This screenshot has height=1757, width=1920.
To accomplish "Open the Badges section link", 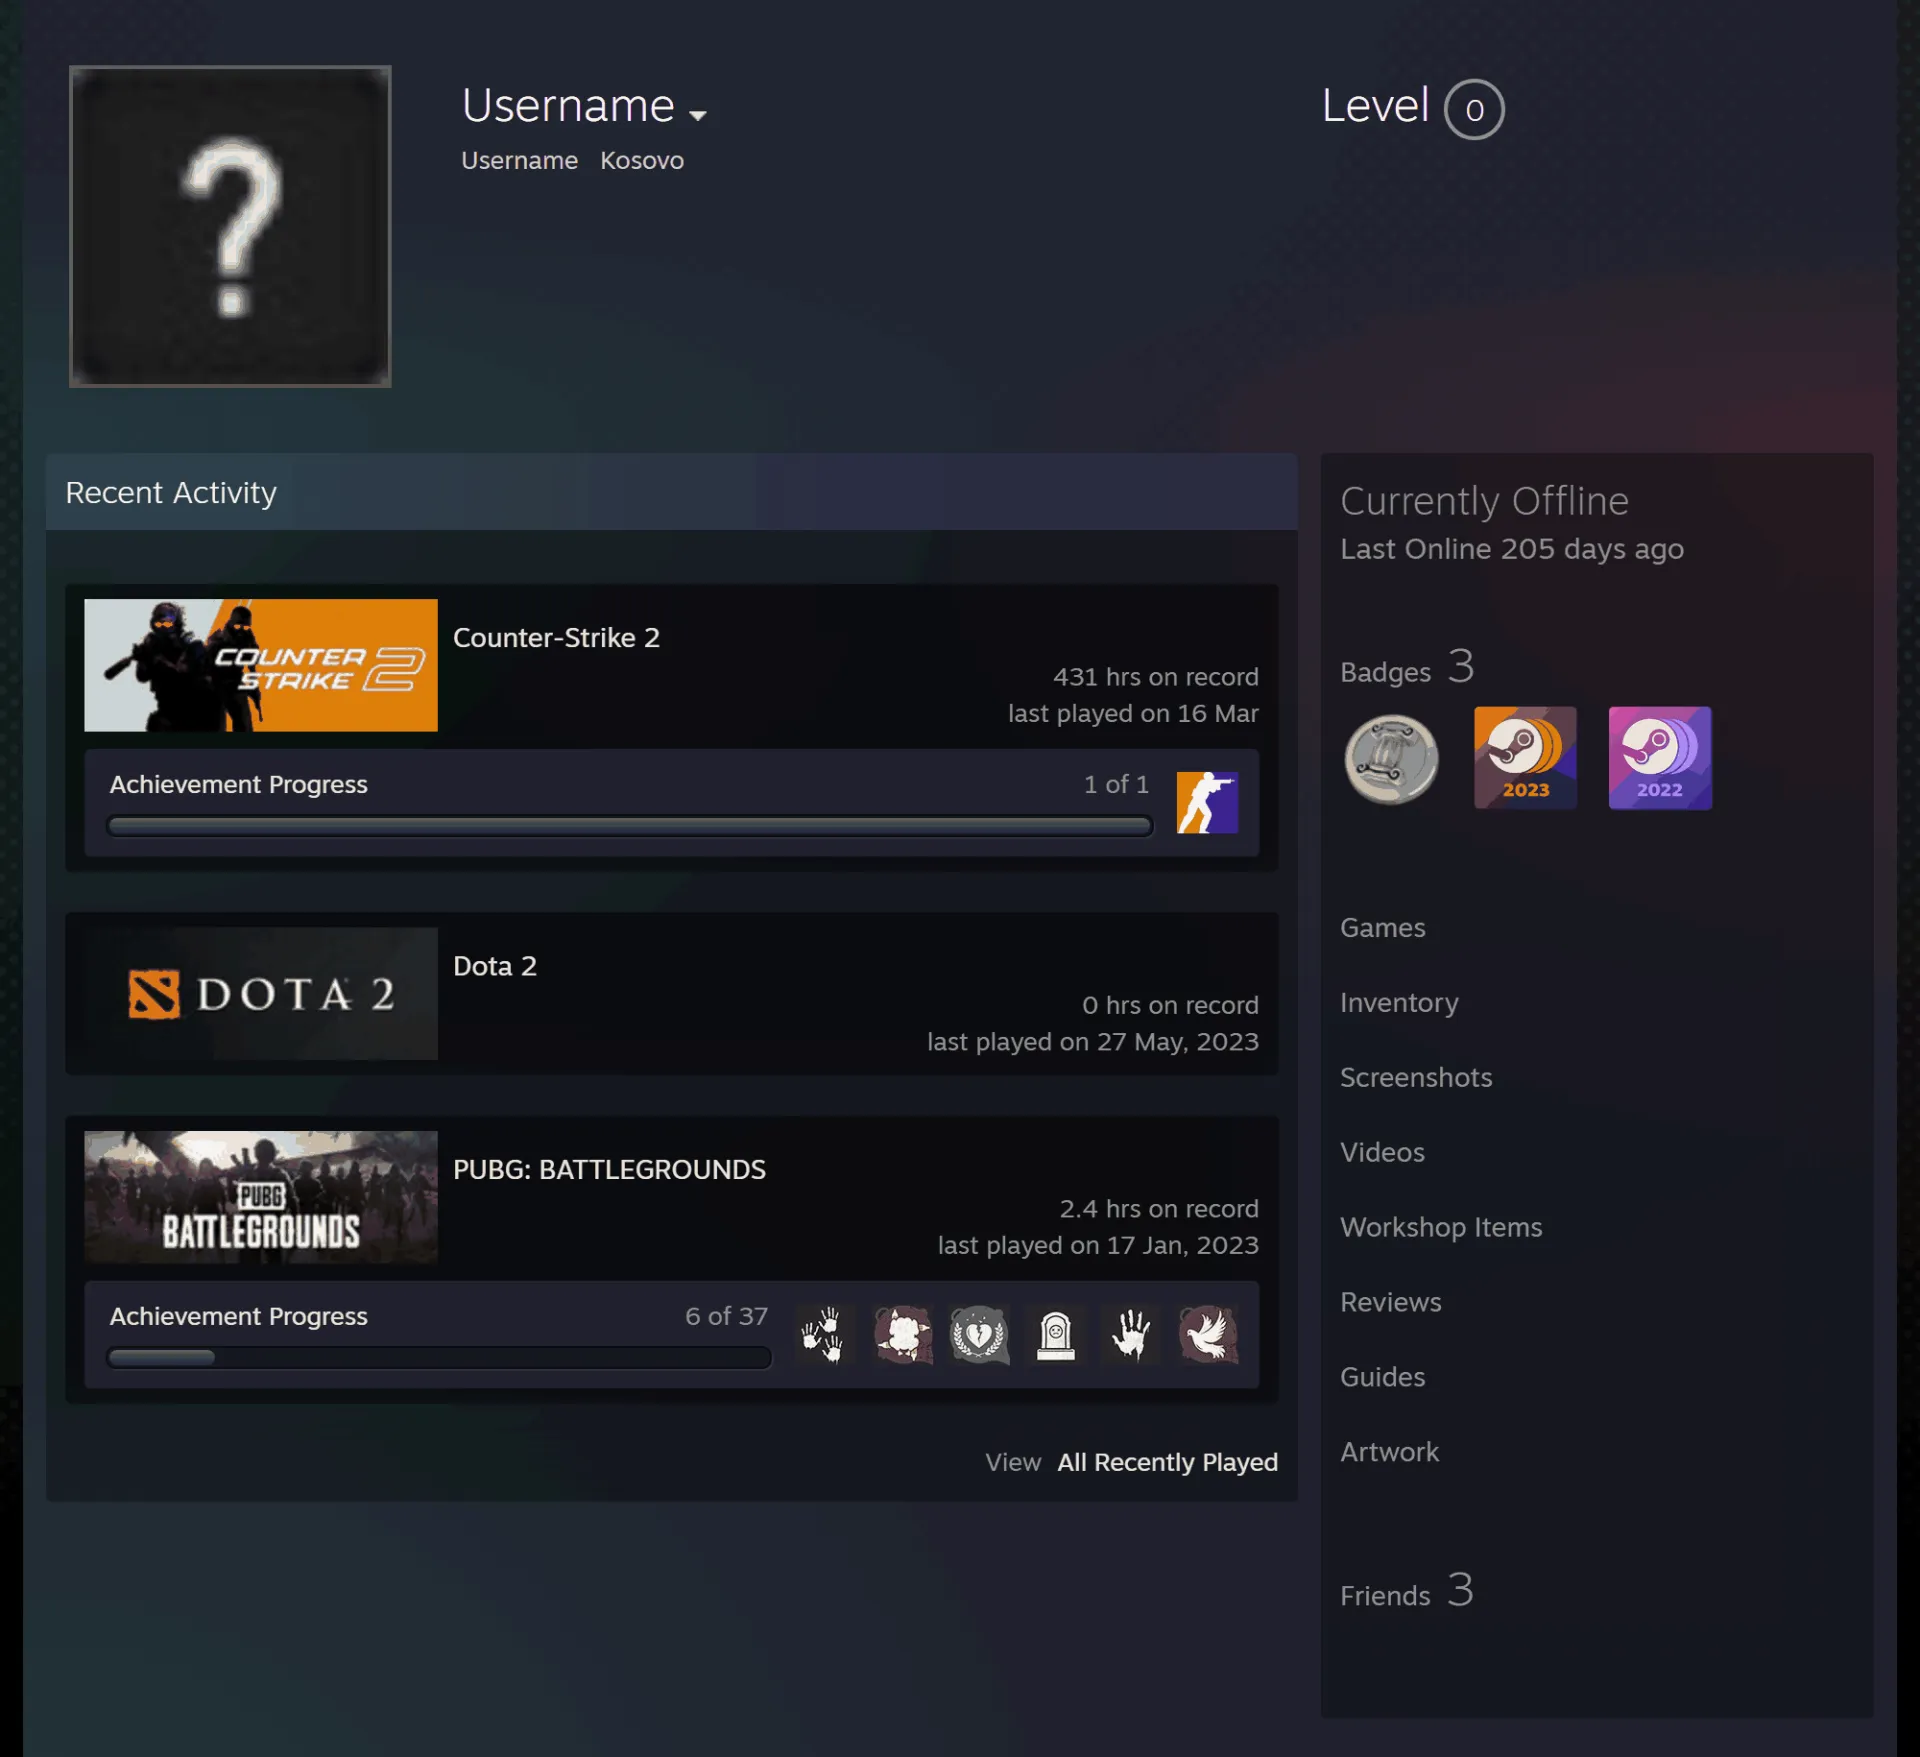I will click(1407, 668).
